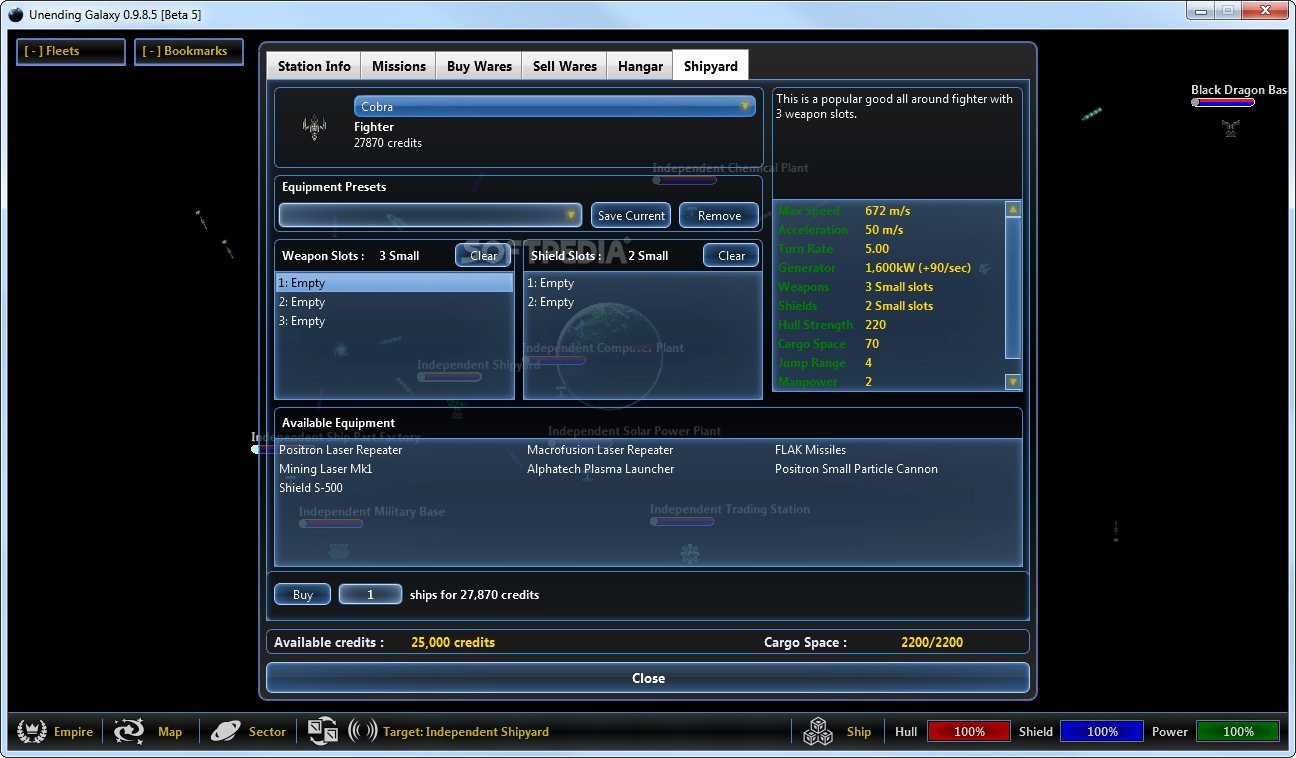
Task: Click the blue Shield 100% bar
Action: pyautogui.click(x=1101, y=731)
